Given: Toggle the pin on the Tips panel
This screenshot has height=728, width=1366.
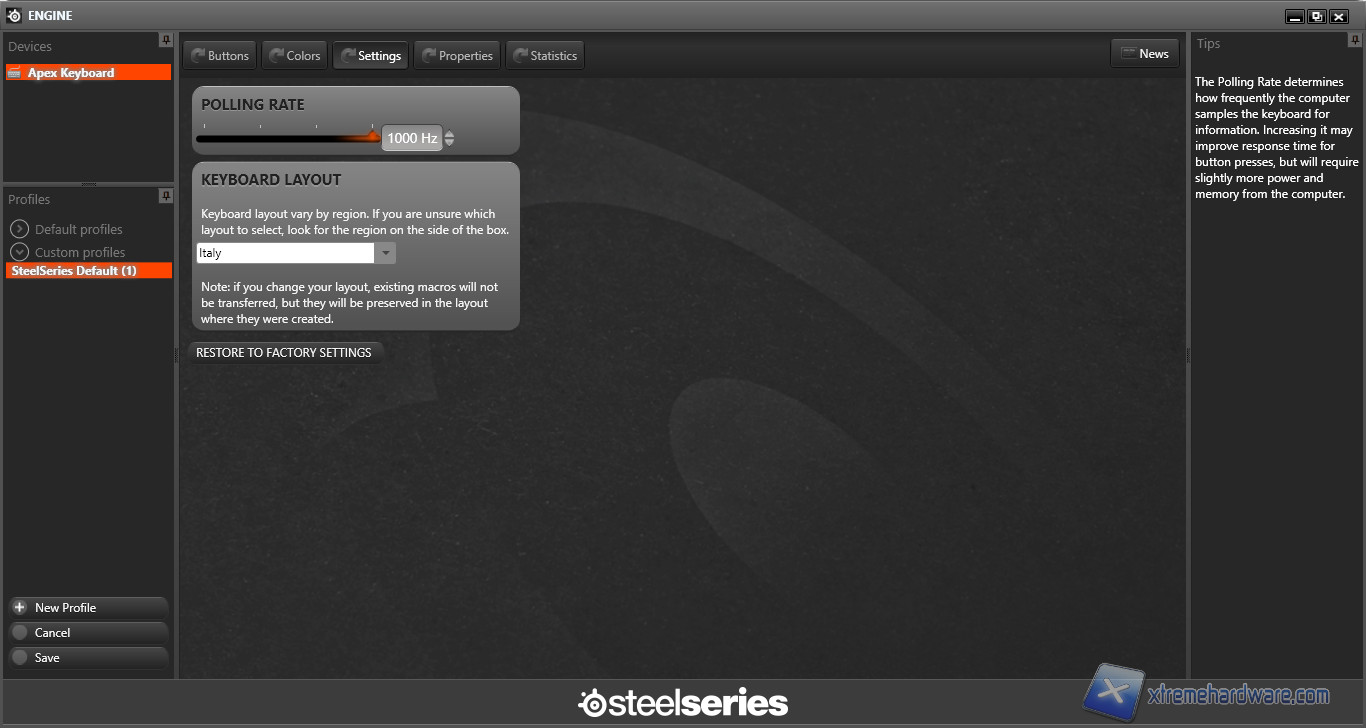Looking at the screenshot, I should (1355, 40).
